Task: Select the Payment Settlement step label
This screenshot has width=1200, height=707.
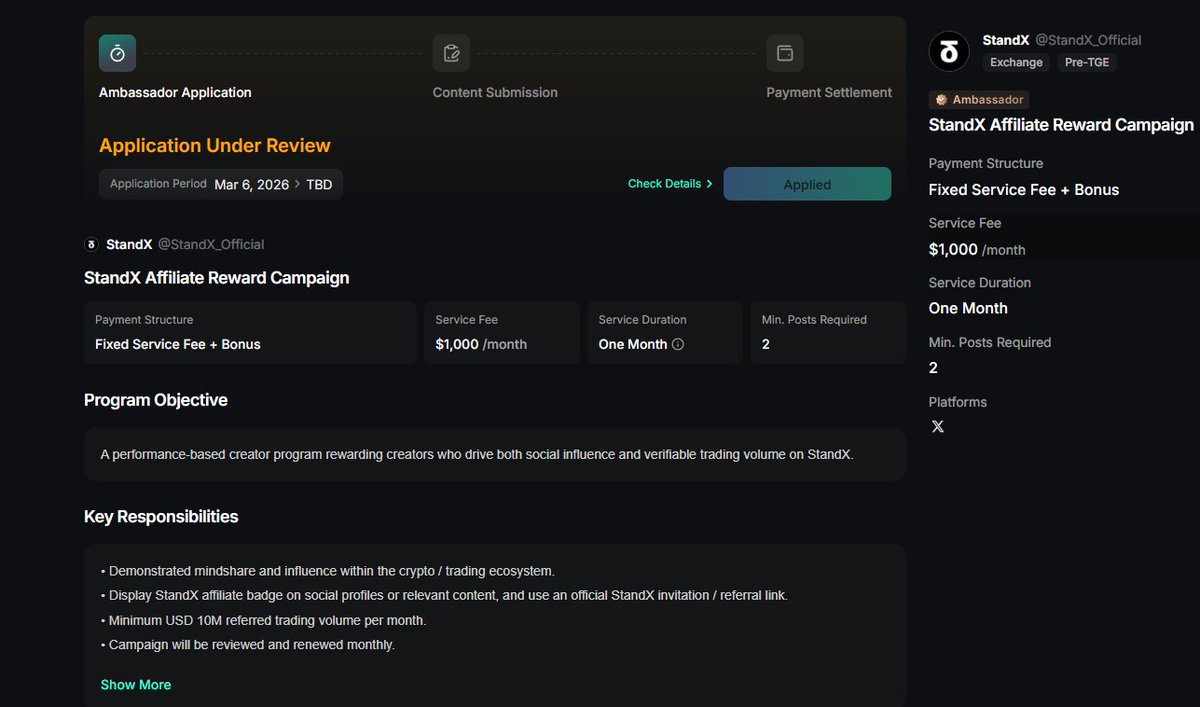Action: click(829, 92)
